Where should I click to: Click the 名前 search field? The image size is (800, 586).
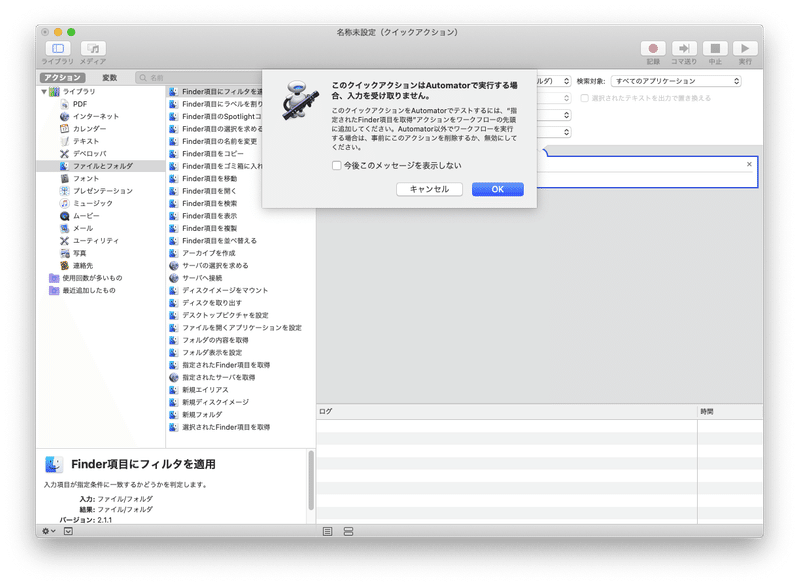[199, 78]
